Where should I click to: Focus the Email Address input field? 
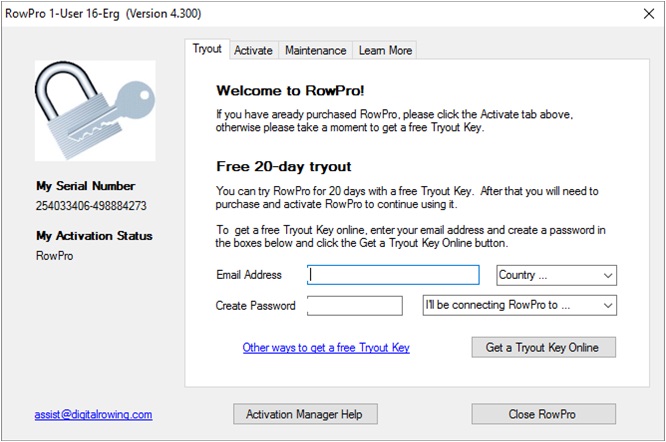pyautogui.click(x=393, y=275)
